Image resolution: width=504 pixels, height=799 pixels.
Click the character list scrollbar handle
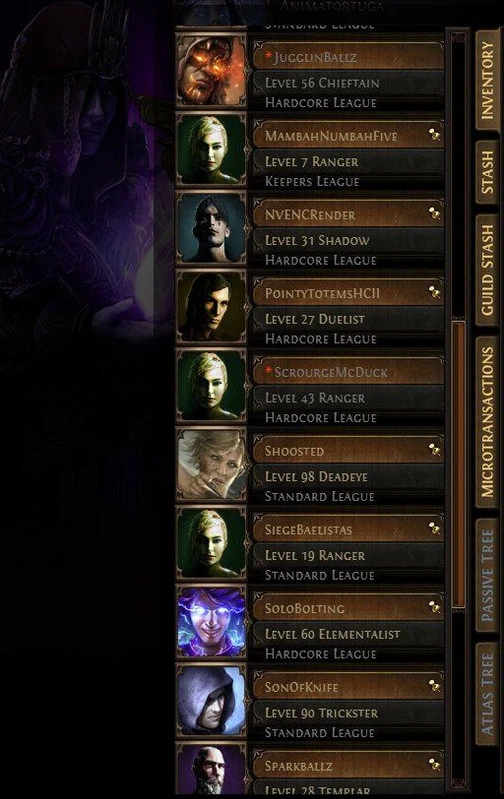click(459, 464)
